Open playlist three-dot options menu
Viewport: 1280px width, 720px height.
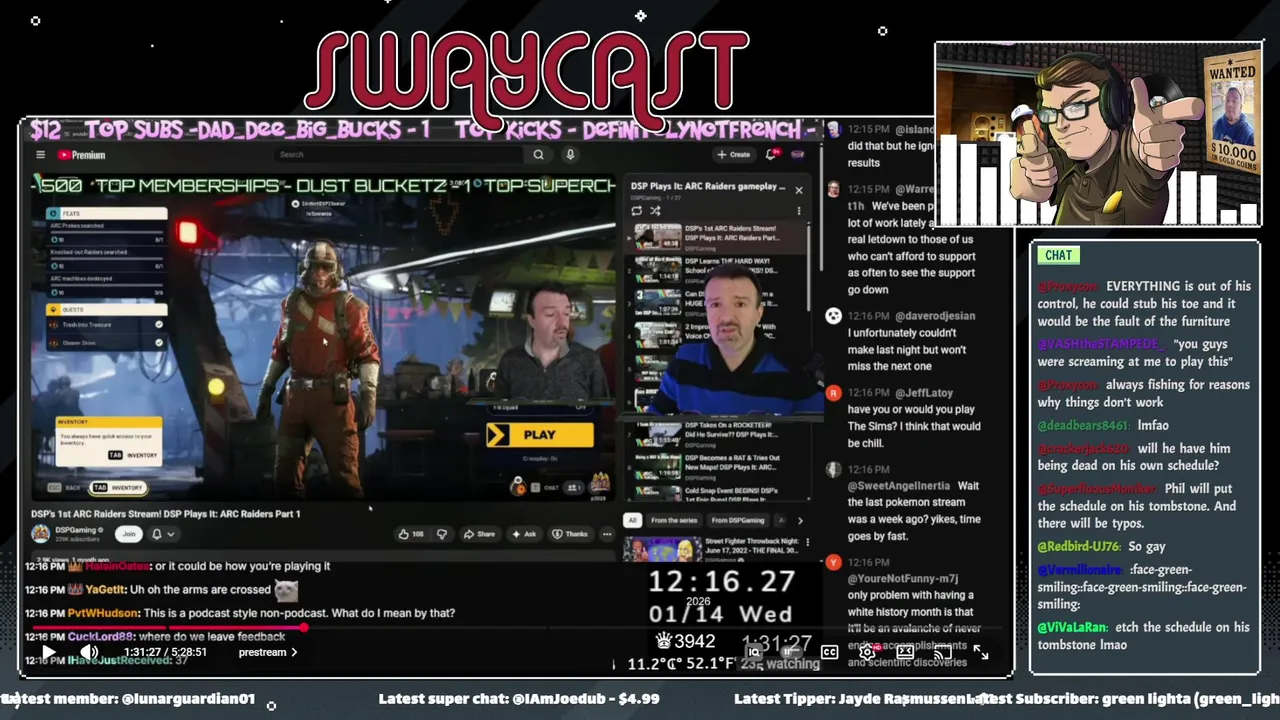[798, 211]
